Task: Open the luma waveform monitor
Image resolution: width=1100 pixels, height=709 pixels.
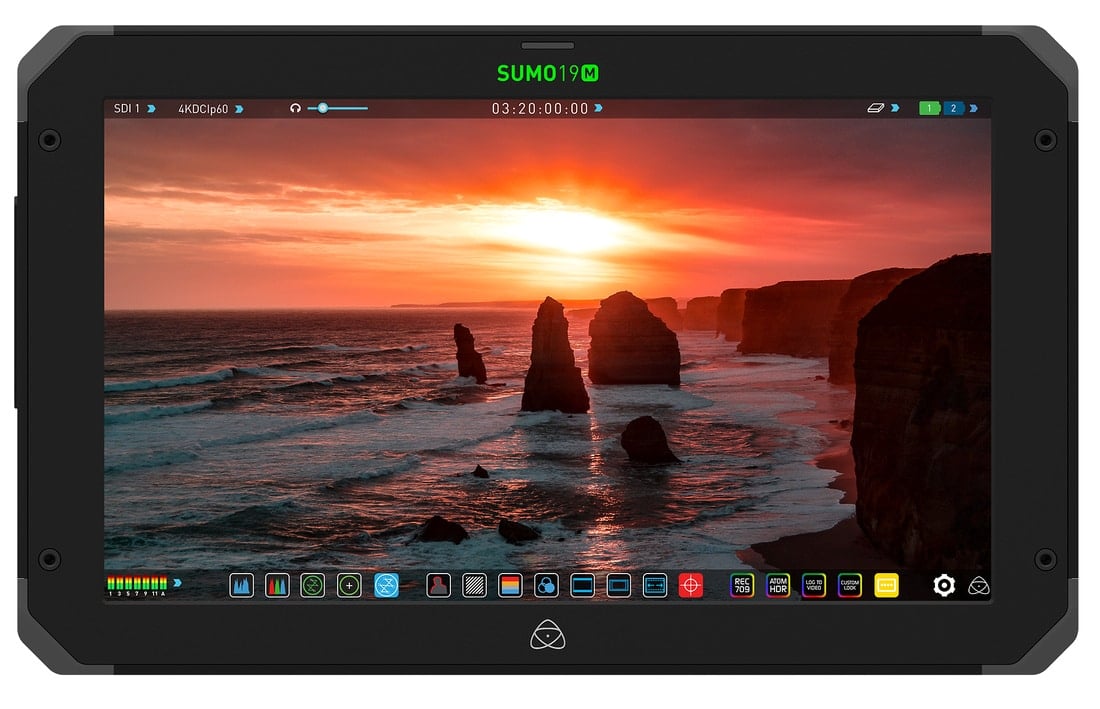Action: (x=242, y=585)
